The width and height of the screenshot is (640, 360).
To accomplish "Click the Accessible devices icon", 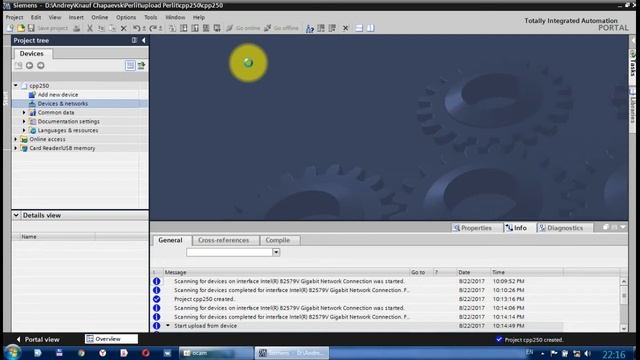I will (x=310, y=28).
